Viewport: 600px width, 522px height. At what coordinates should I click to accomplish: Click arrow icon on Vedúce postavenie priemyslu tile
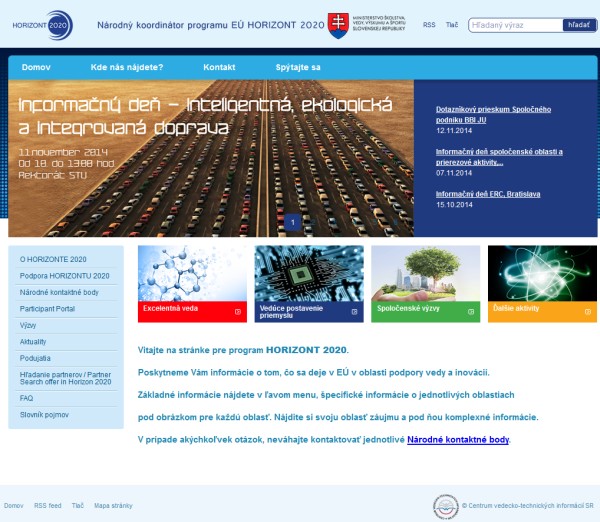click(x=354, y=312)
